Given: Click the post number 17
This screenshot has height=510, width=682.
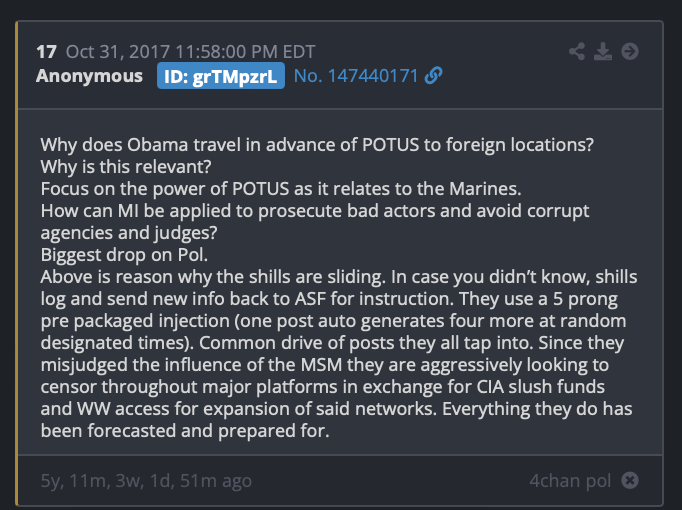Looking at the screenshot, I should [46, 51].
